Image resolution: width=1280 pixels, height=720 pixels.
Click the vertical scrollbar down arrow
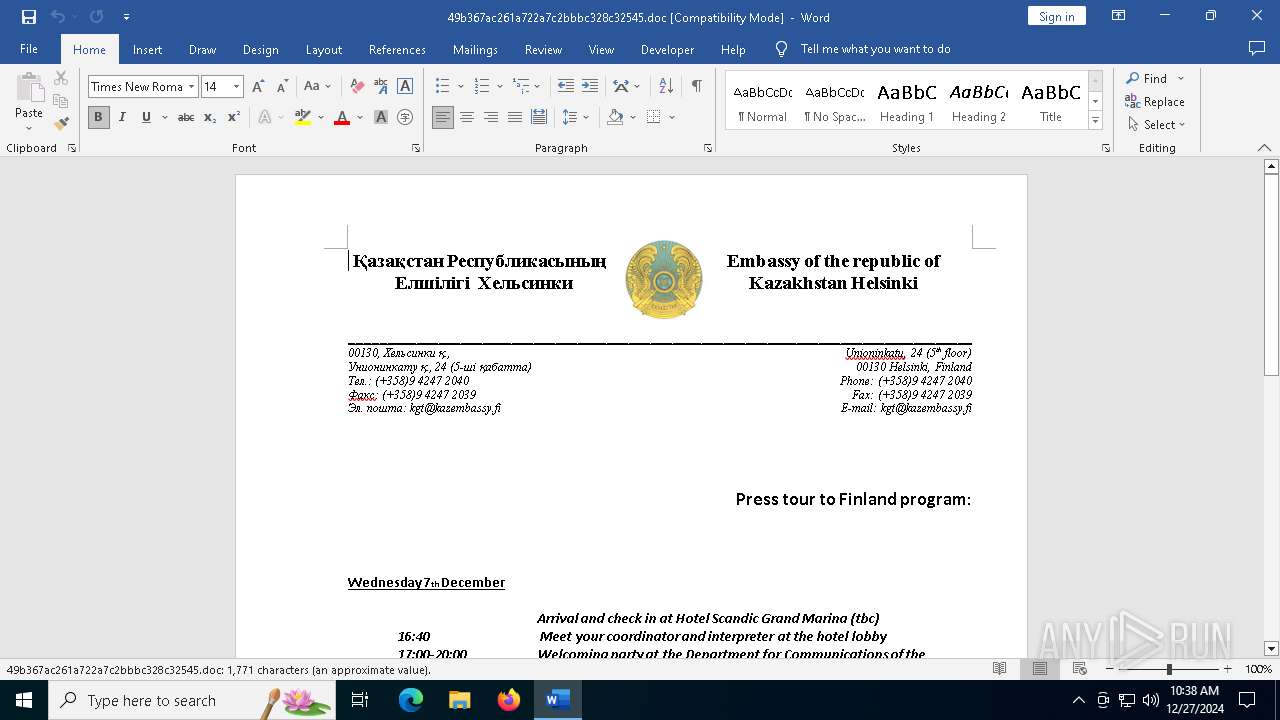pyautogui.click(x=1271, y=649)
